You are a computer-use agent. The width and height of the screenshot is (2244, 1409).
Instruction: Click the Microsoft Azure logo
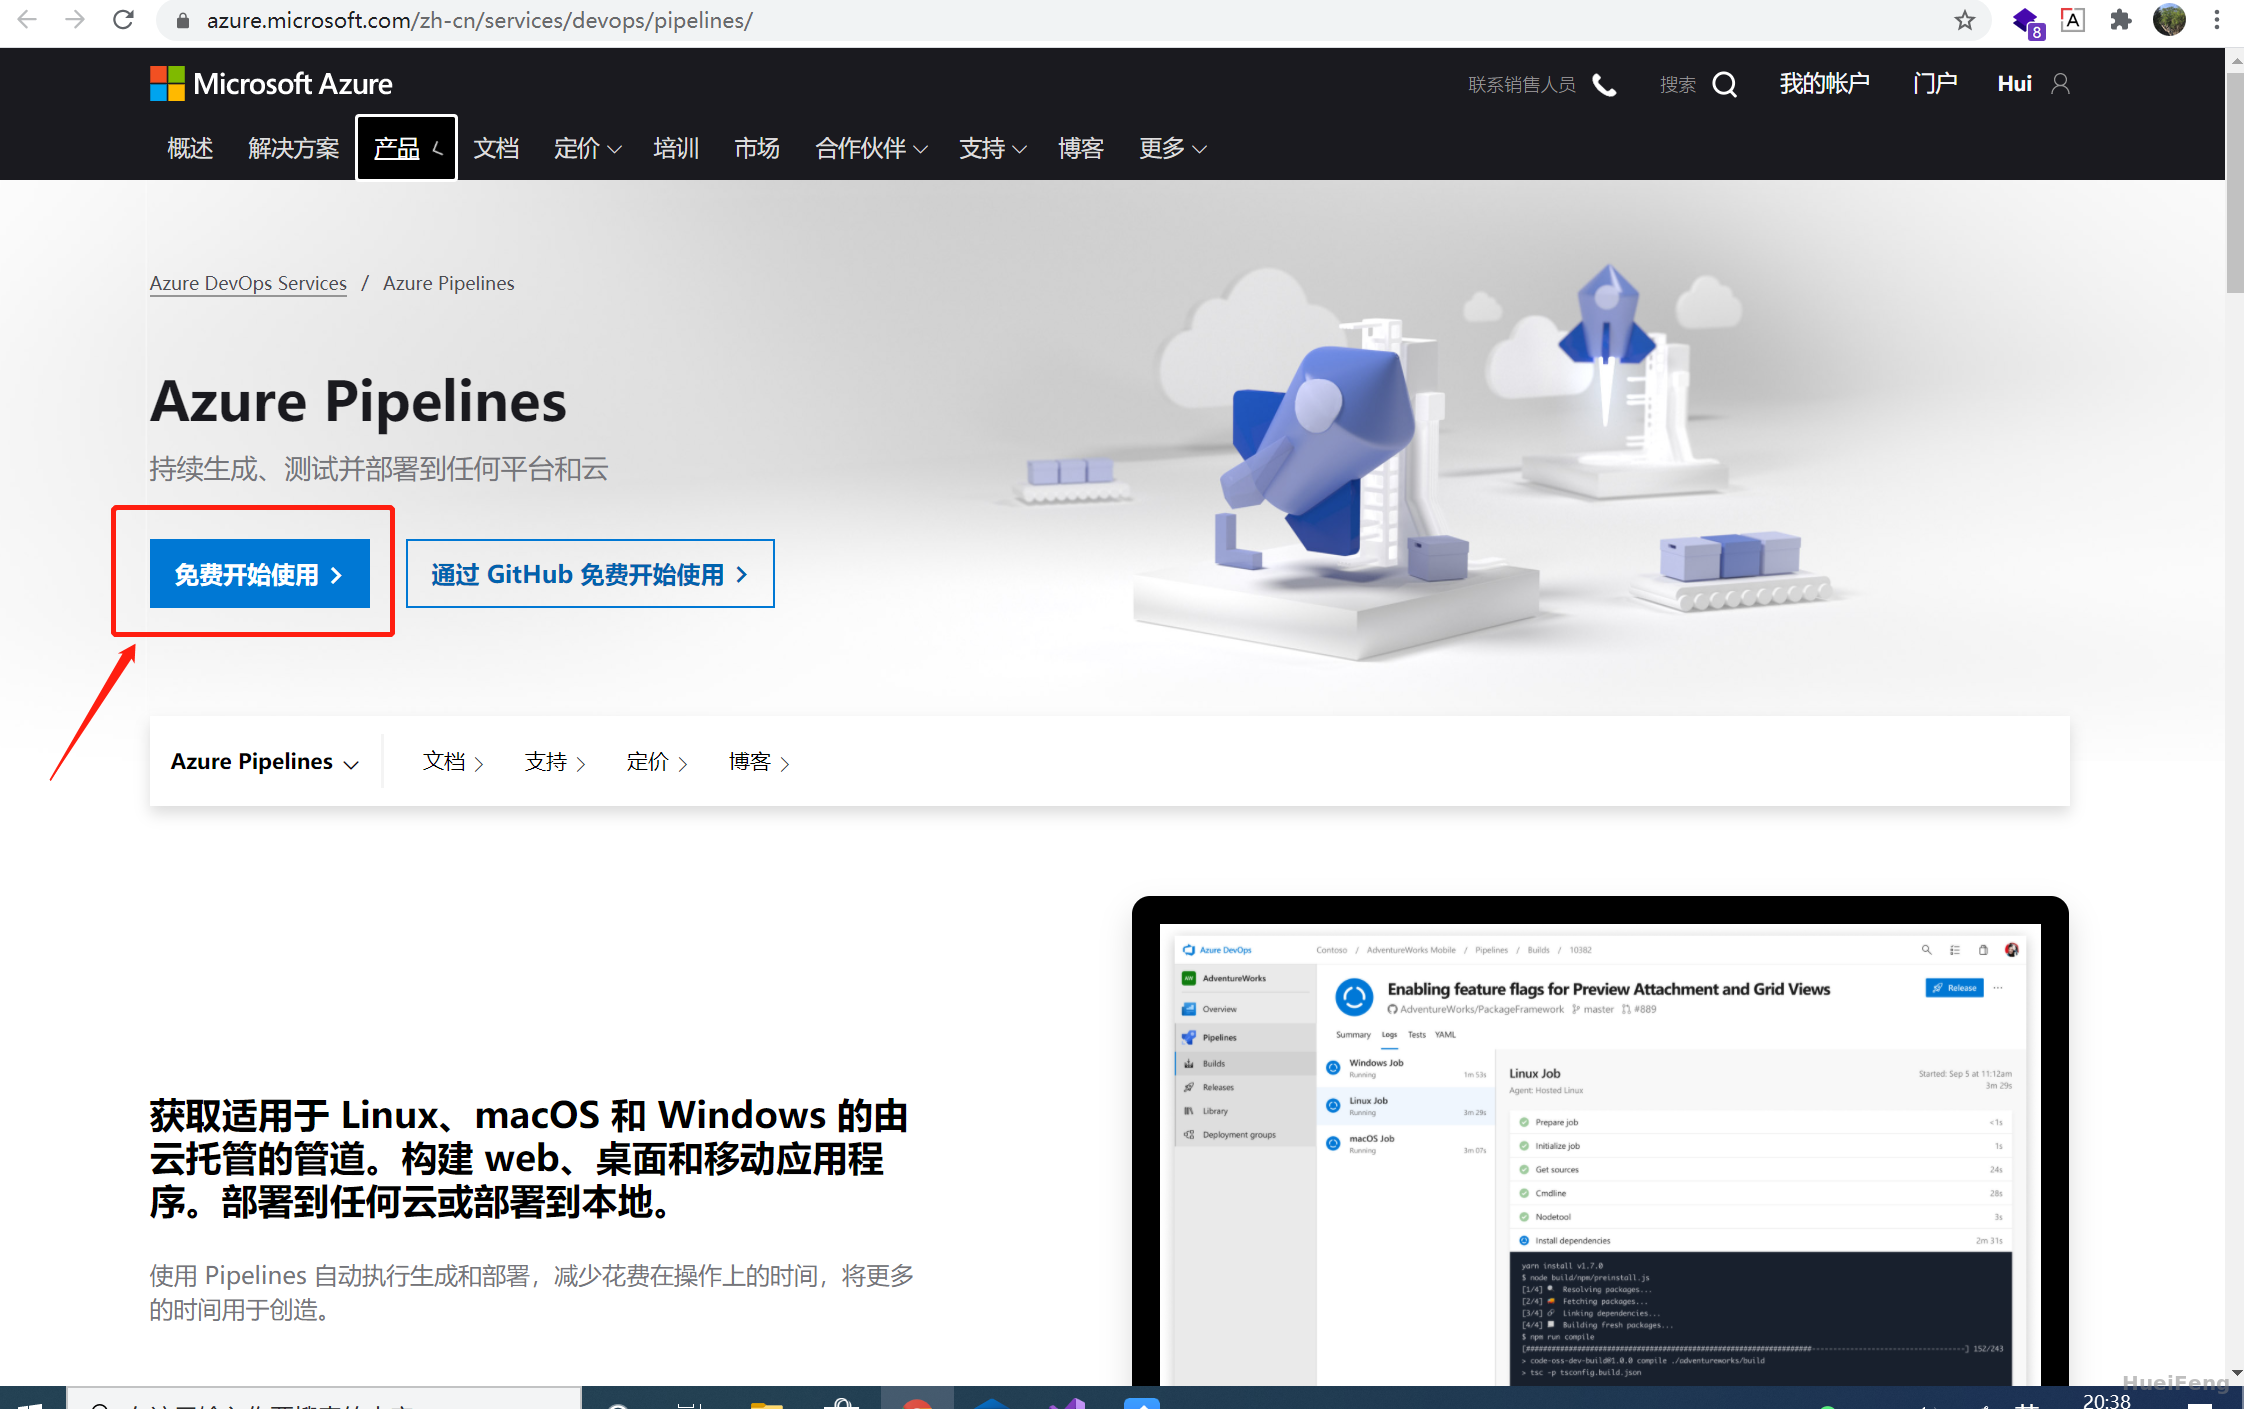271,84
